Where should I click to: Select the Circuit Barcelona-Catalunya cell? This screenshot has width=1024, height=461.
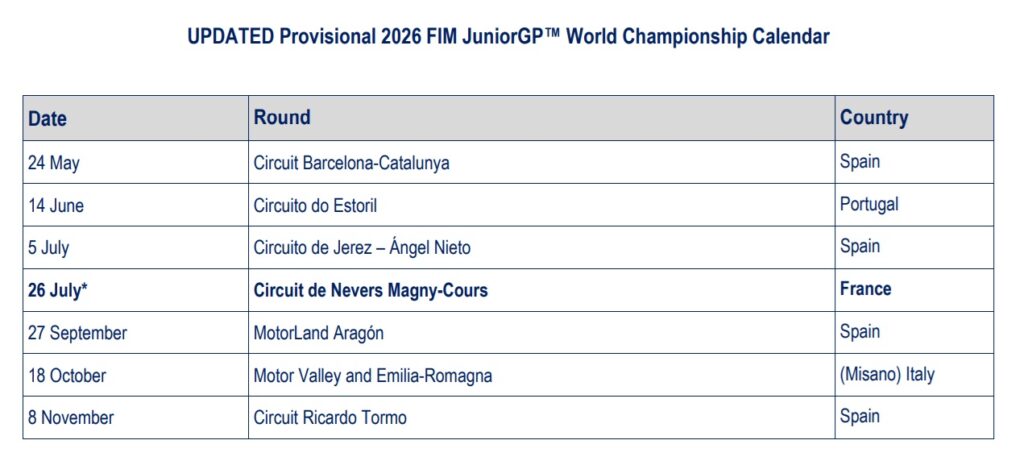pos(351,162)
